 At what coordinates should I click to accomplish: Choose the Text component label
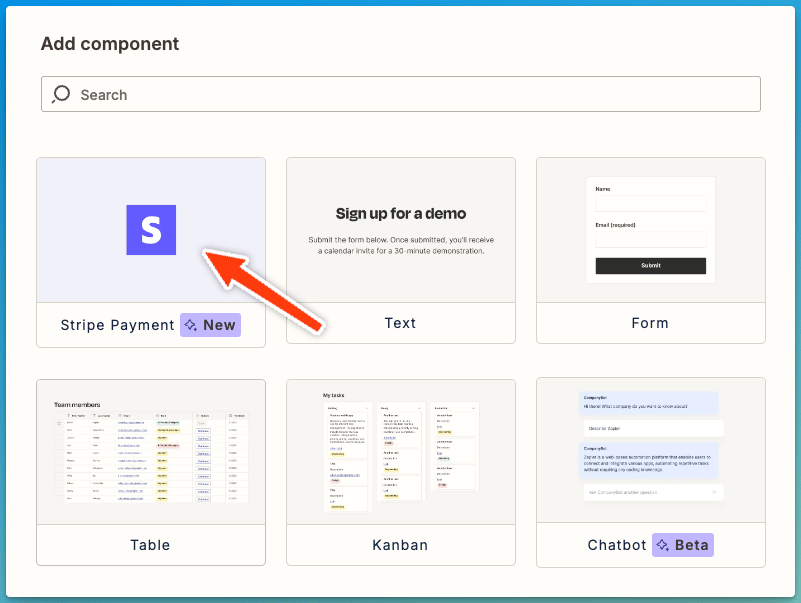400,323
